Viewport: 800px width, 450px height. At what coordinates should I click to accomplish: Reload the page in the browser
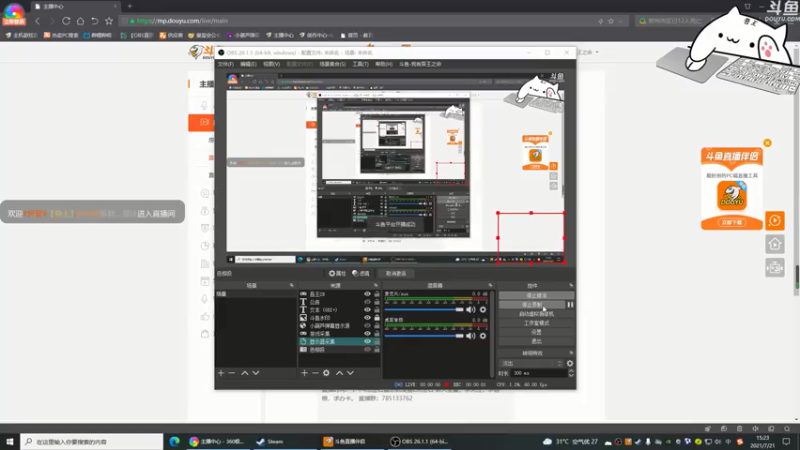click(x=66, y=21)
